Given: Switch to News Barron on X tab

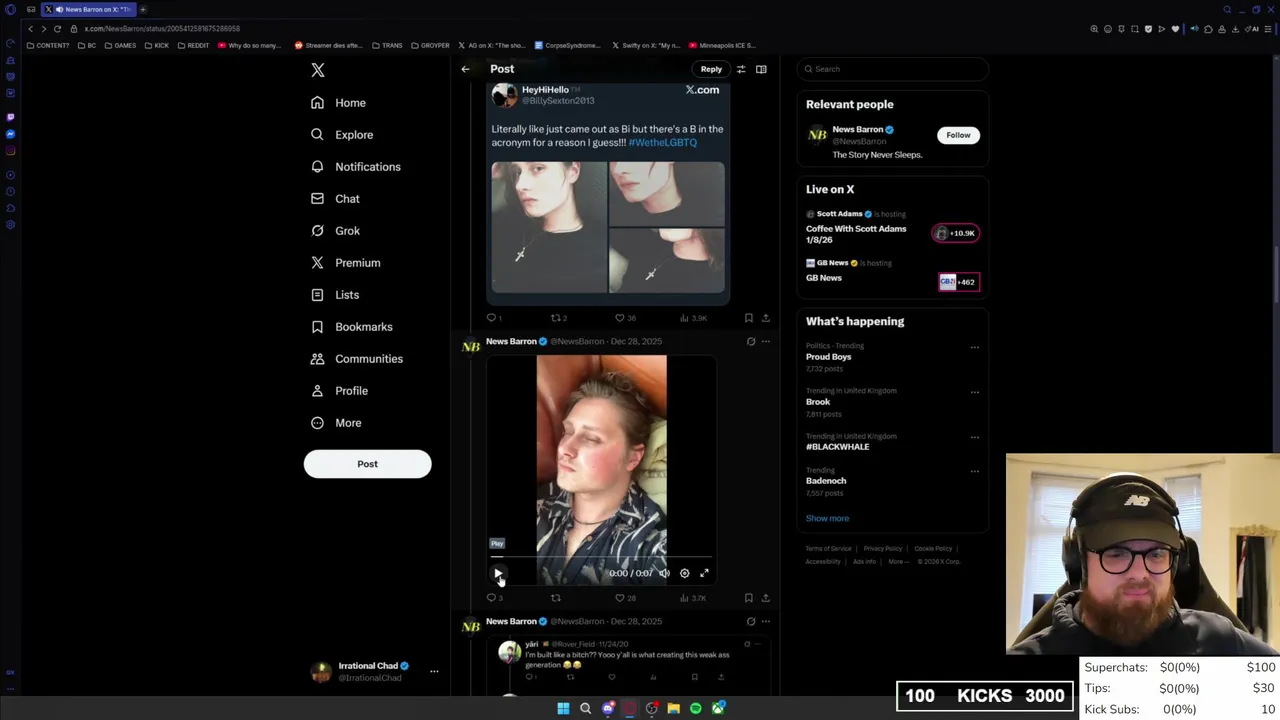Looking at the screenshot, I should (88, 9).
